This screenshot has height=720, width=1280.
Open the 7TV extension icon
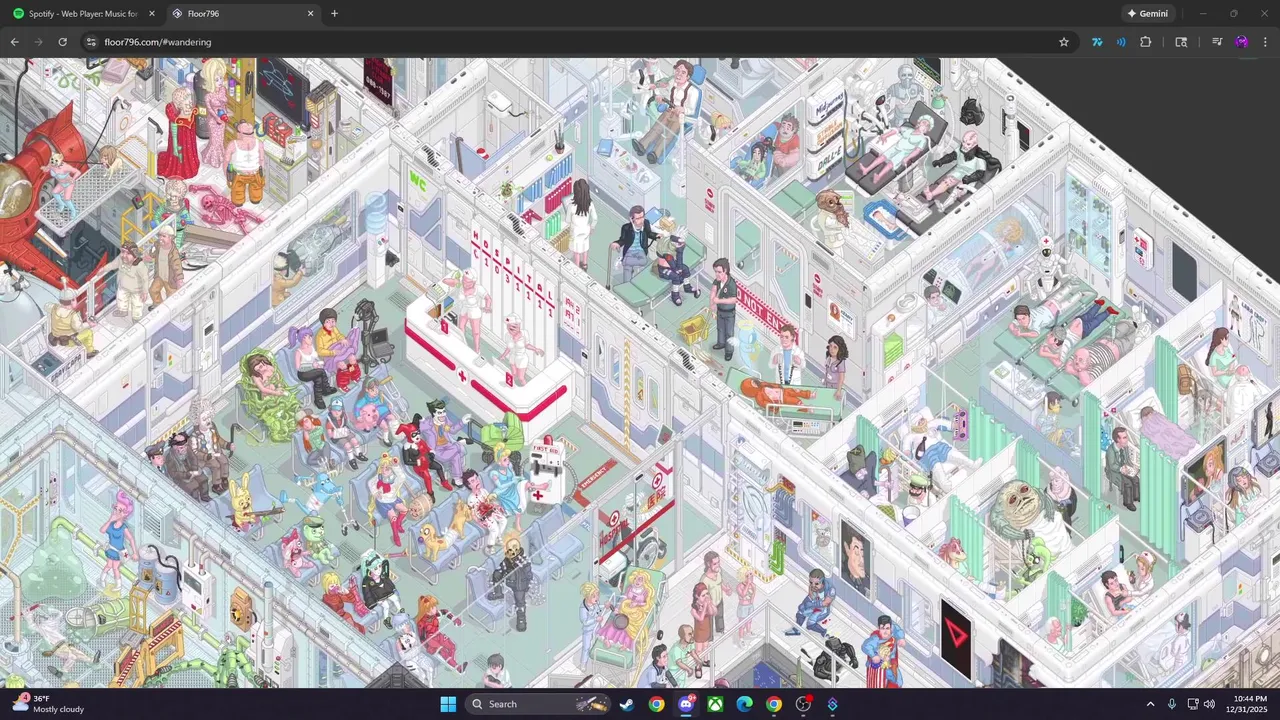pyautogui.click(x=1097, y=42)
